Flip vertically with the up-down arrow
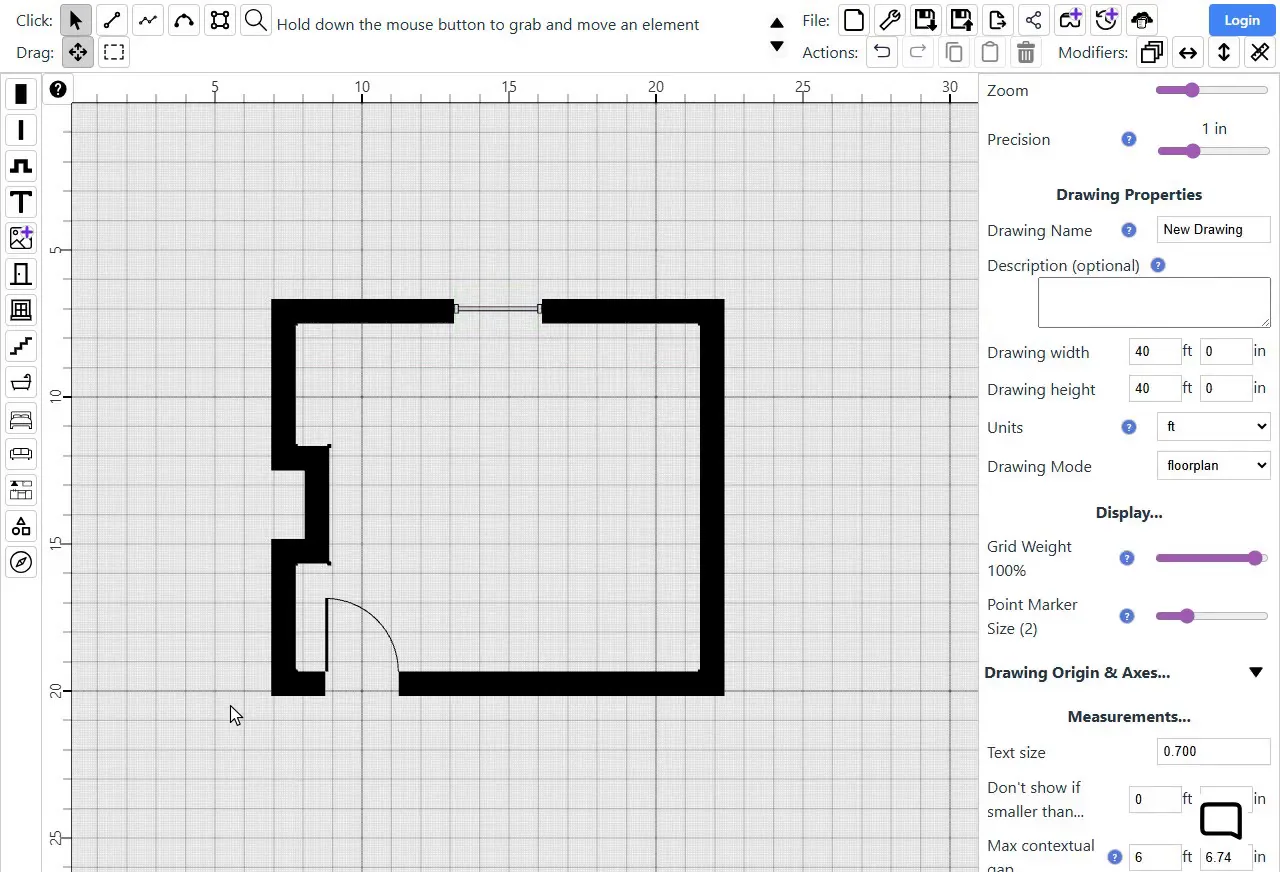Viewport: 1280px width, 872px height. tap(1224, 52)
